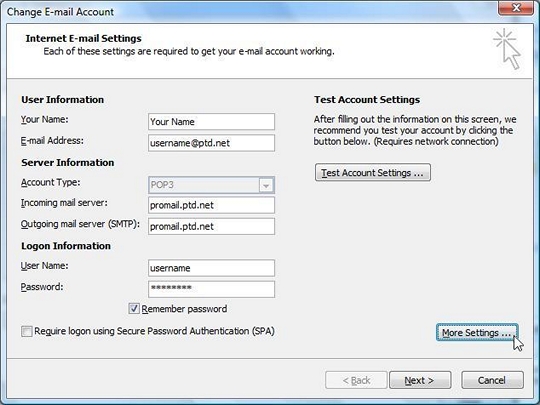The image size is (540, 405).
Task: Select the POP3 account type combo box
Action: (211, 185)
